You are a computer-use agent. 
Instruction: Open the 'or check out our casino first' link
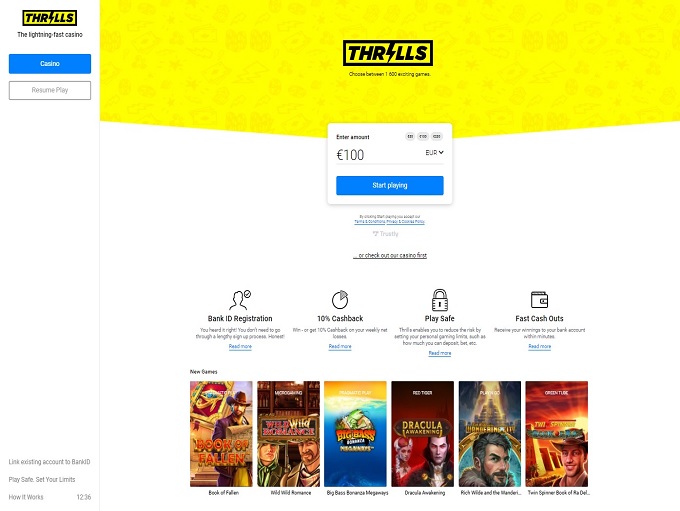[x=390, y=256]
